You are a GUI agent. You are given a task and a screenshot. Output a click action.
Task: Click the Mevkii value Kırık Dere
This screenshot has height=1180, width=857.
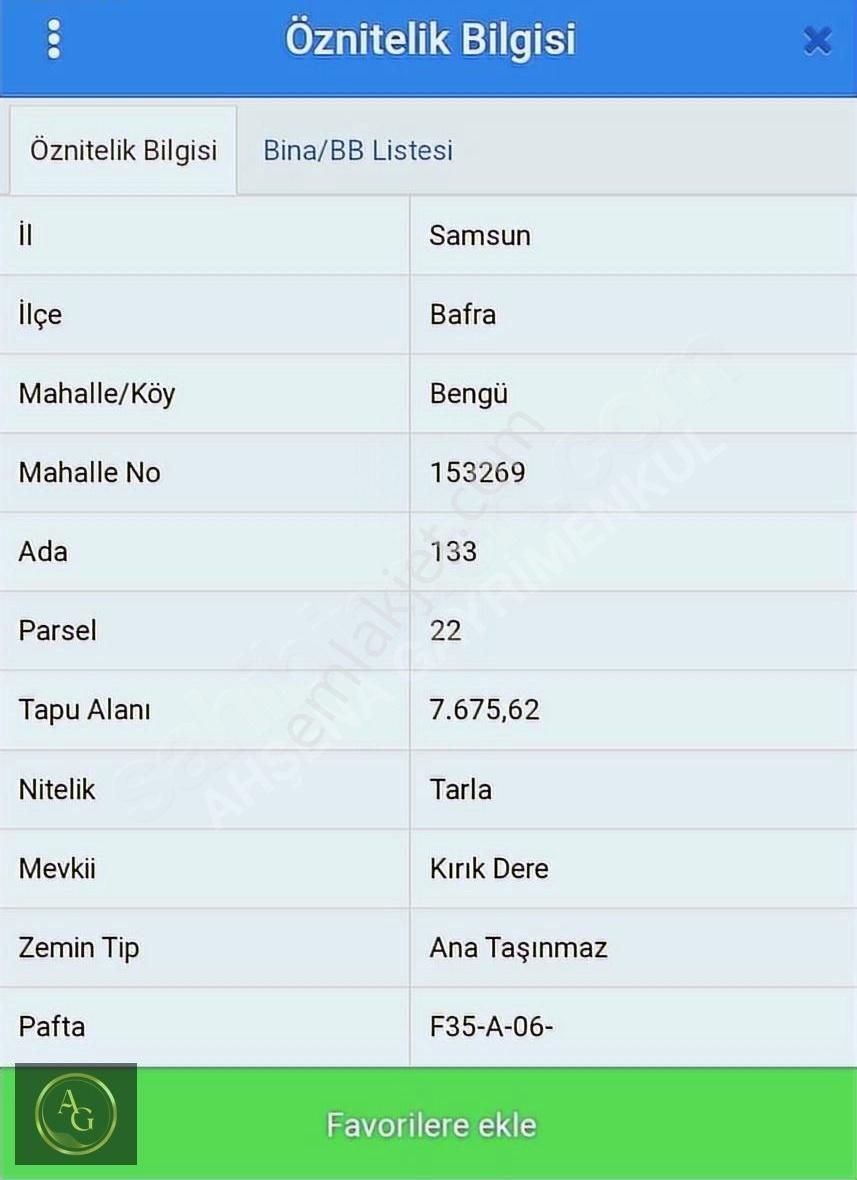pos(489,868)
